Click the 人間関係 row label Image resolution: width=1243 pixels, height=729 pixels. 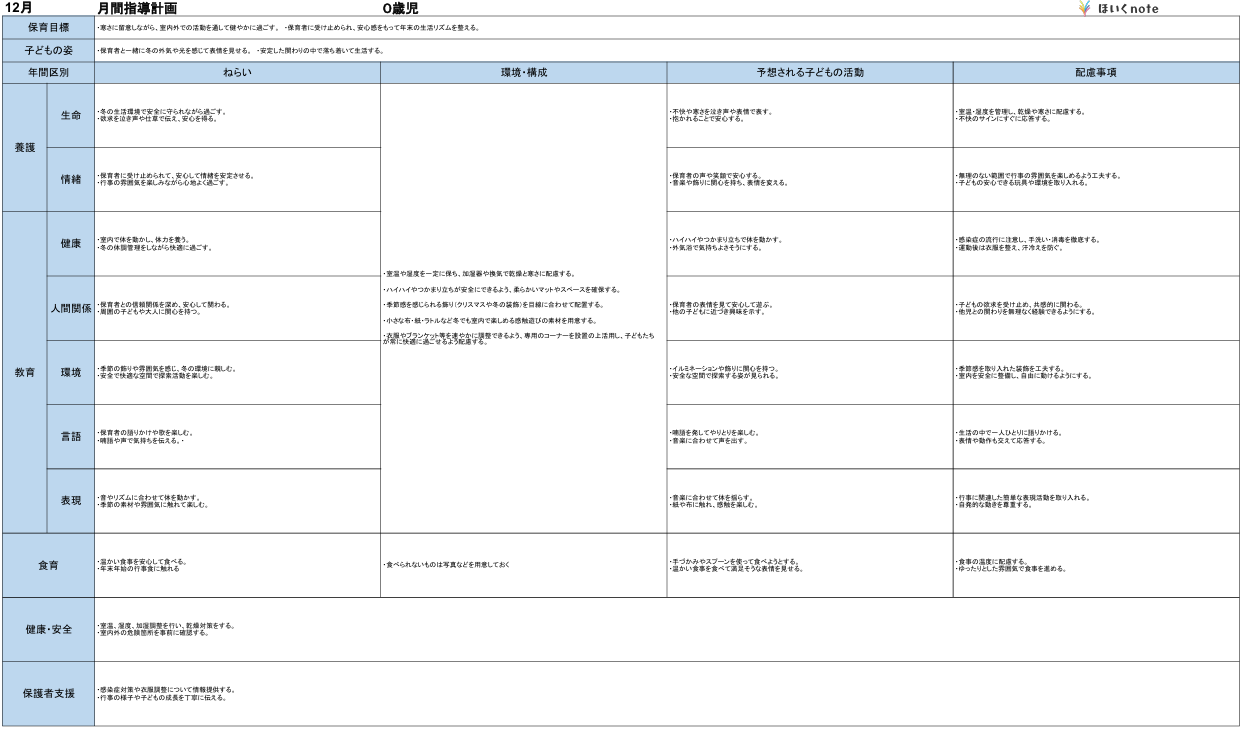click(x=71, y=308)
